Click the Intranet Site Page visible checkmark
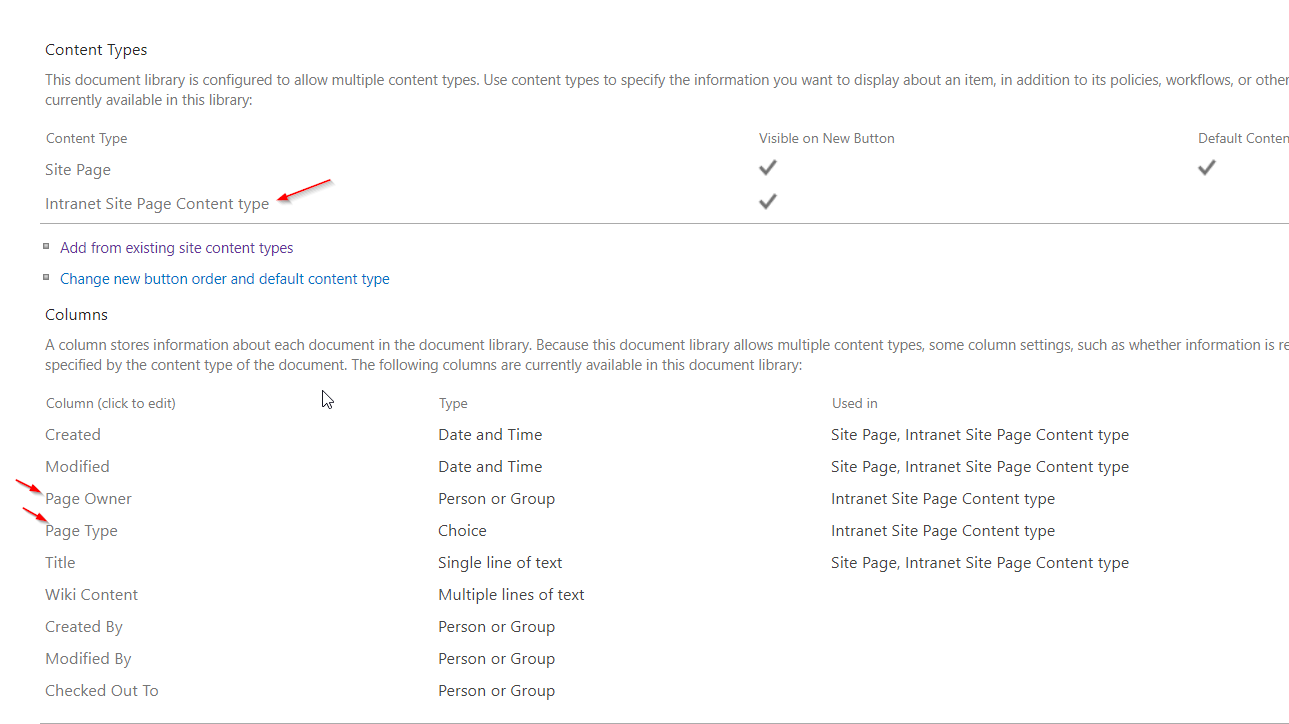This screenshot has height=724, width=1289. pos(767,202)
